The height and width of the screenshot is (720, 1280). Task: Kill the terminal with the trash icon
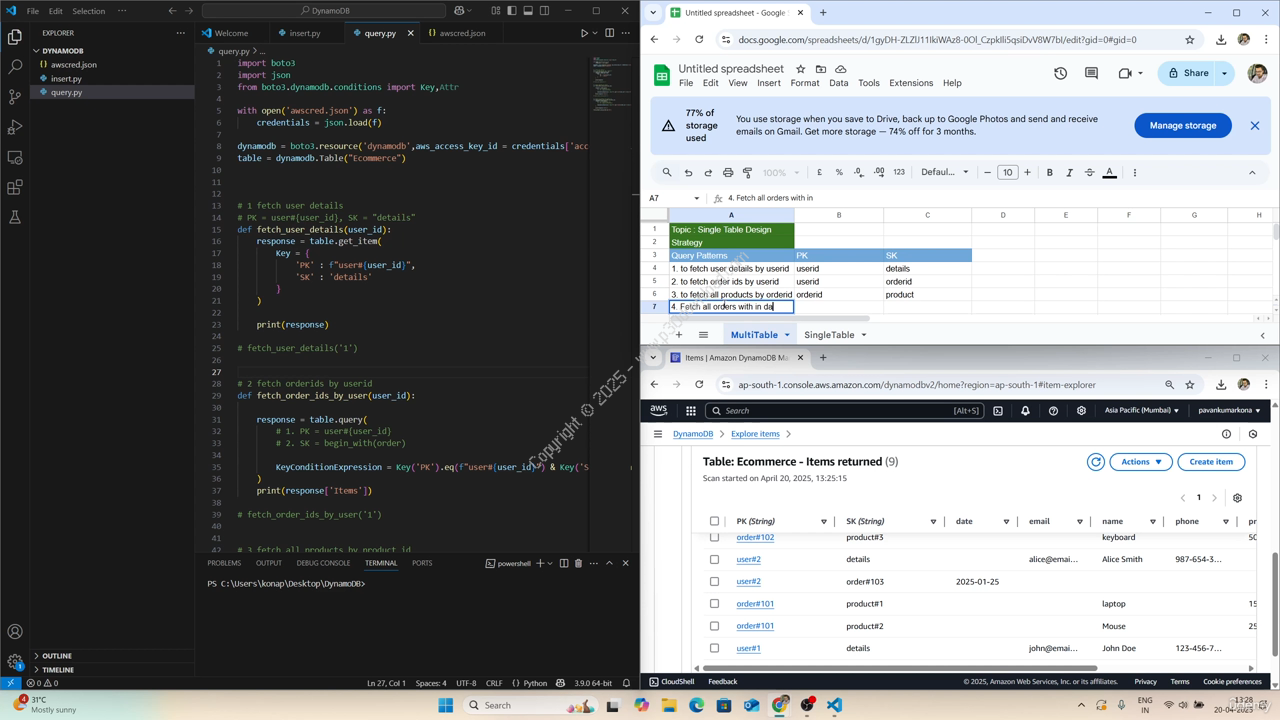578,563
